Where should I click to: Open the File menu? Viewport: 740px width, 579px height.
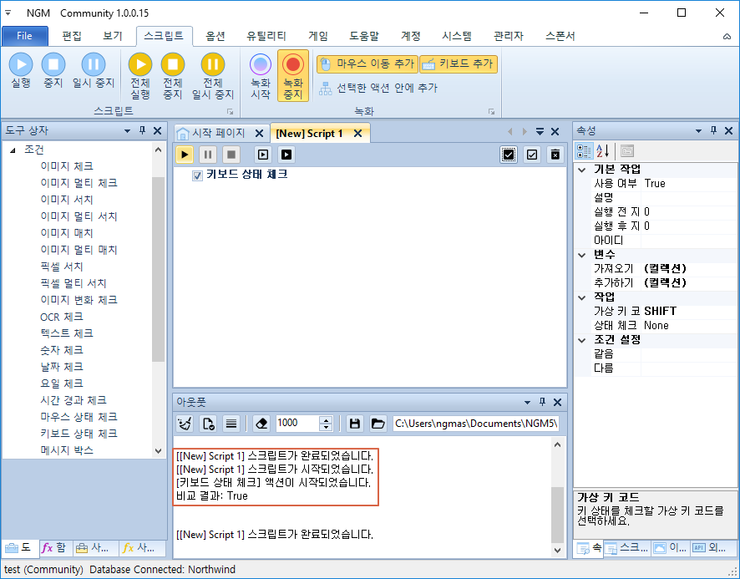pyautogui.click(x=25, y=36)
